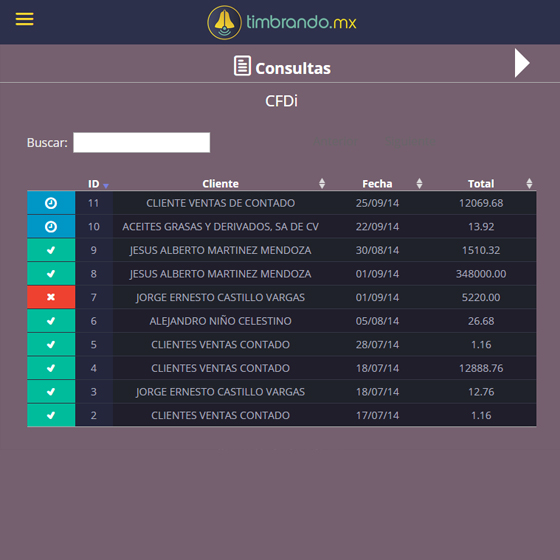560x560 pixels.
Task: Click the clock status icon for ID 10
Action: 51,226
